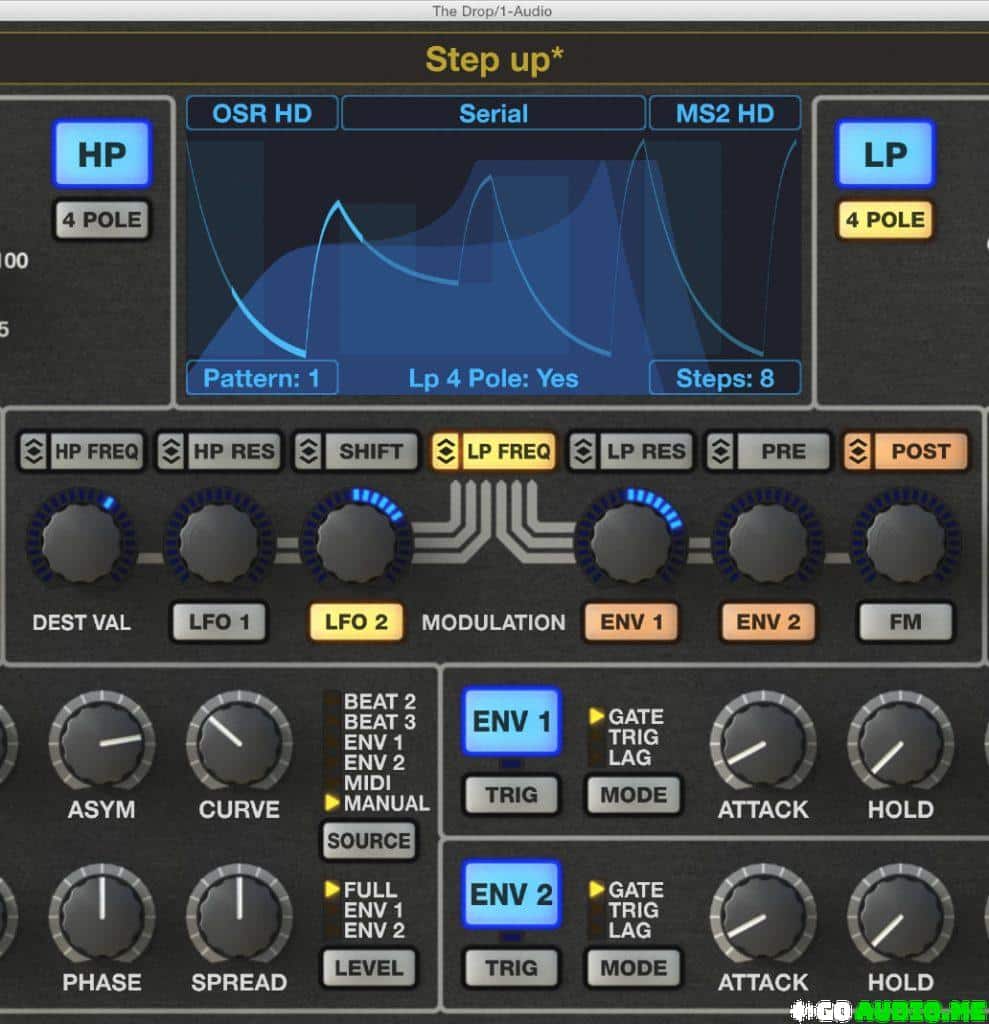Select the LP filter icon
Screen dimensions: 989x1024
884,155
